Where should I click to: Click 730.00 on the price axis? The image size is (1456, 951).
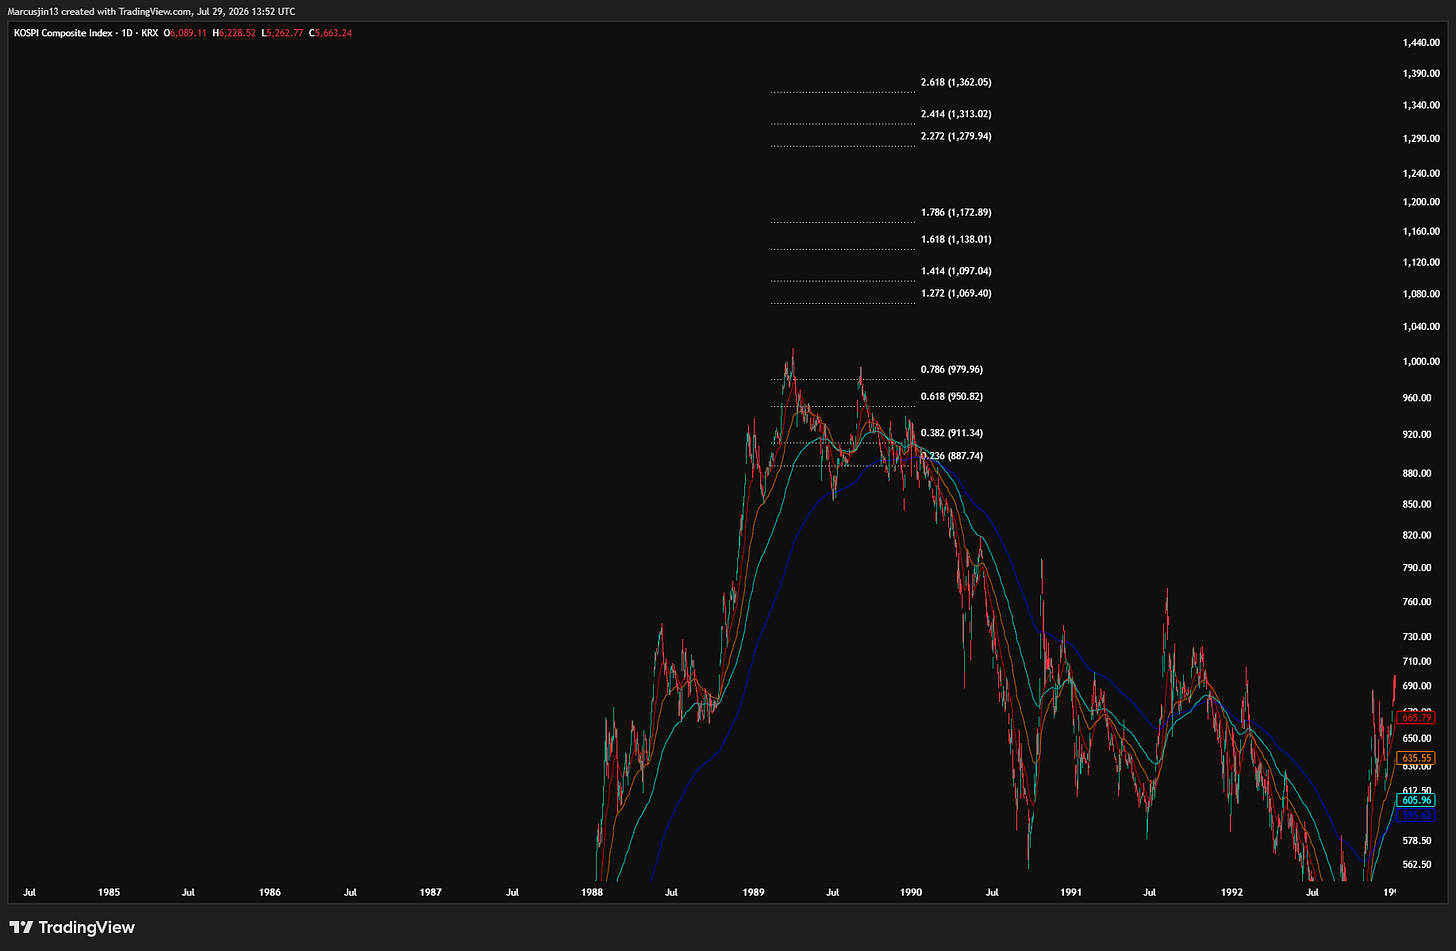click(1417, 637)
